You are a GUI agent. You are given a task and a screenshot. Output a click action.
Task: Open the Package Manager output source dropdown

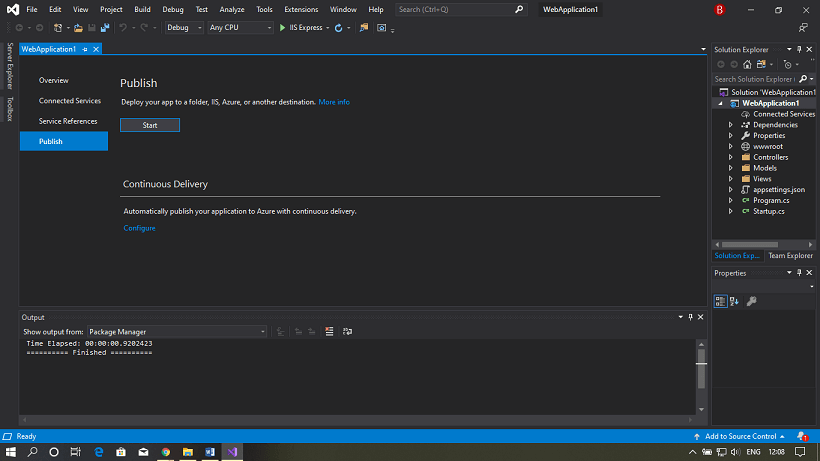pos(177,332)
